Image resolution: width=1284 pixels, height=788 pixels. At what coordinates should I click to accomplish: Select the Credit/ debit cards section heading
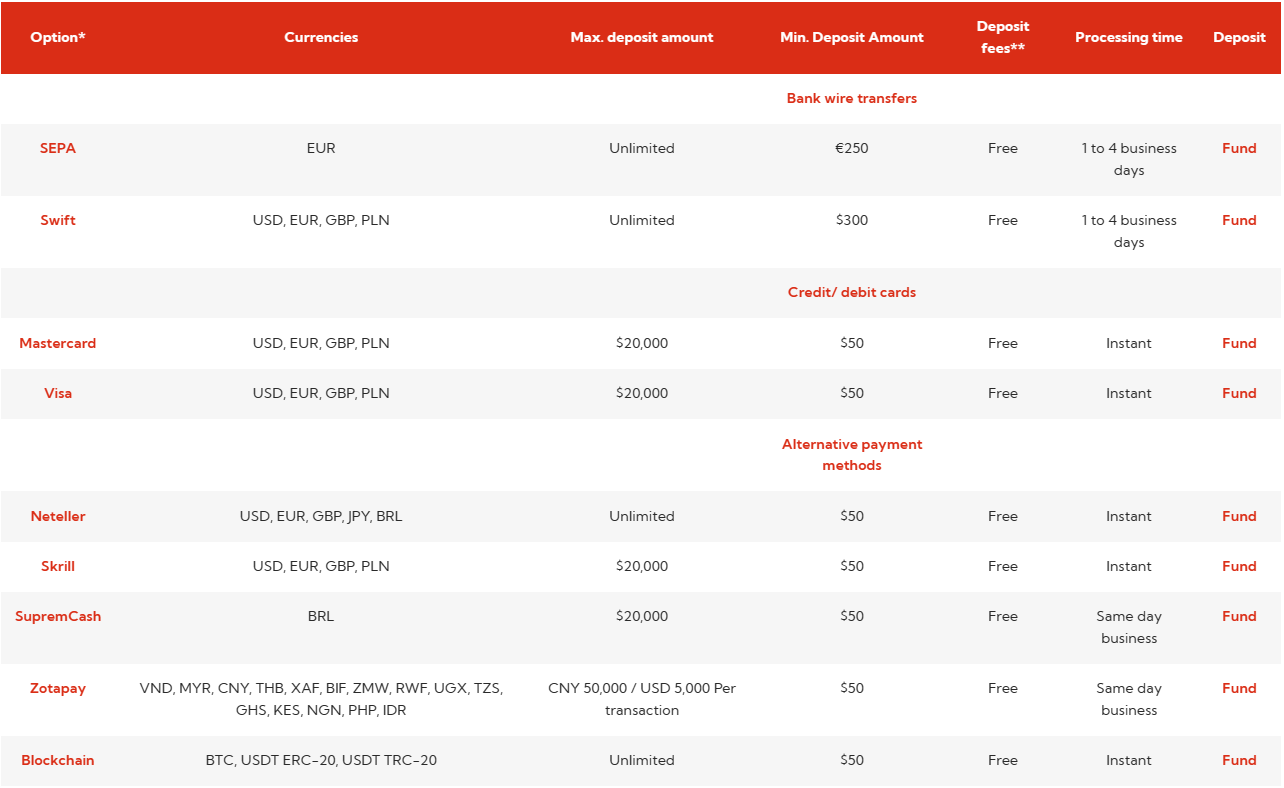852,293
